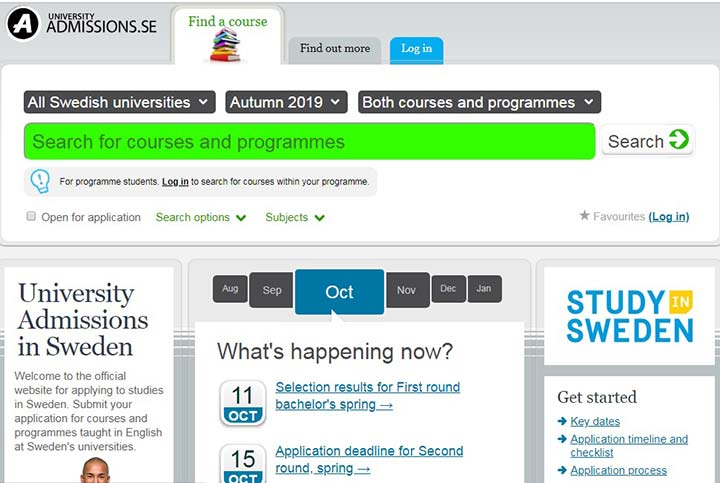The height and width of the screenshot is (483, 720).
Task: Select the Jan month tab
Action: pos(484,289)
